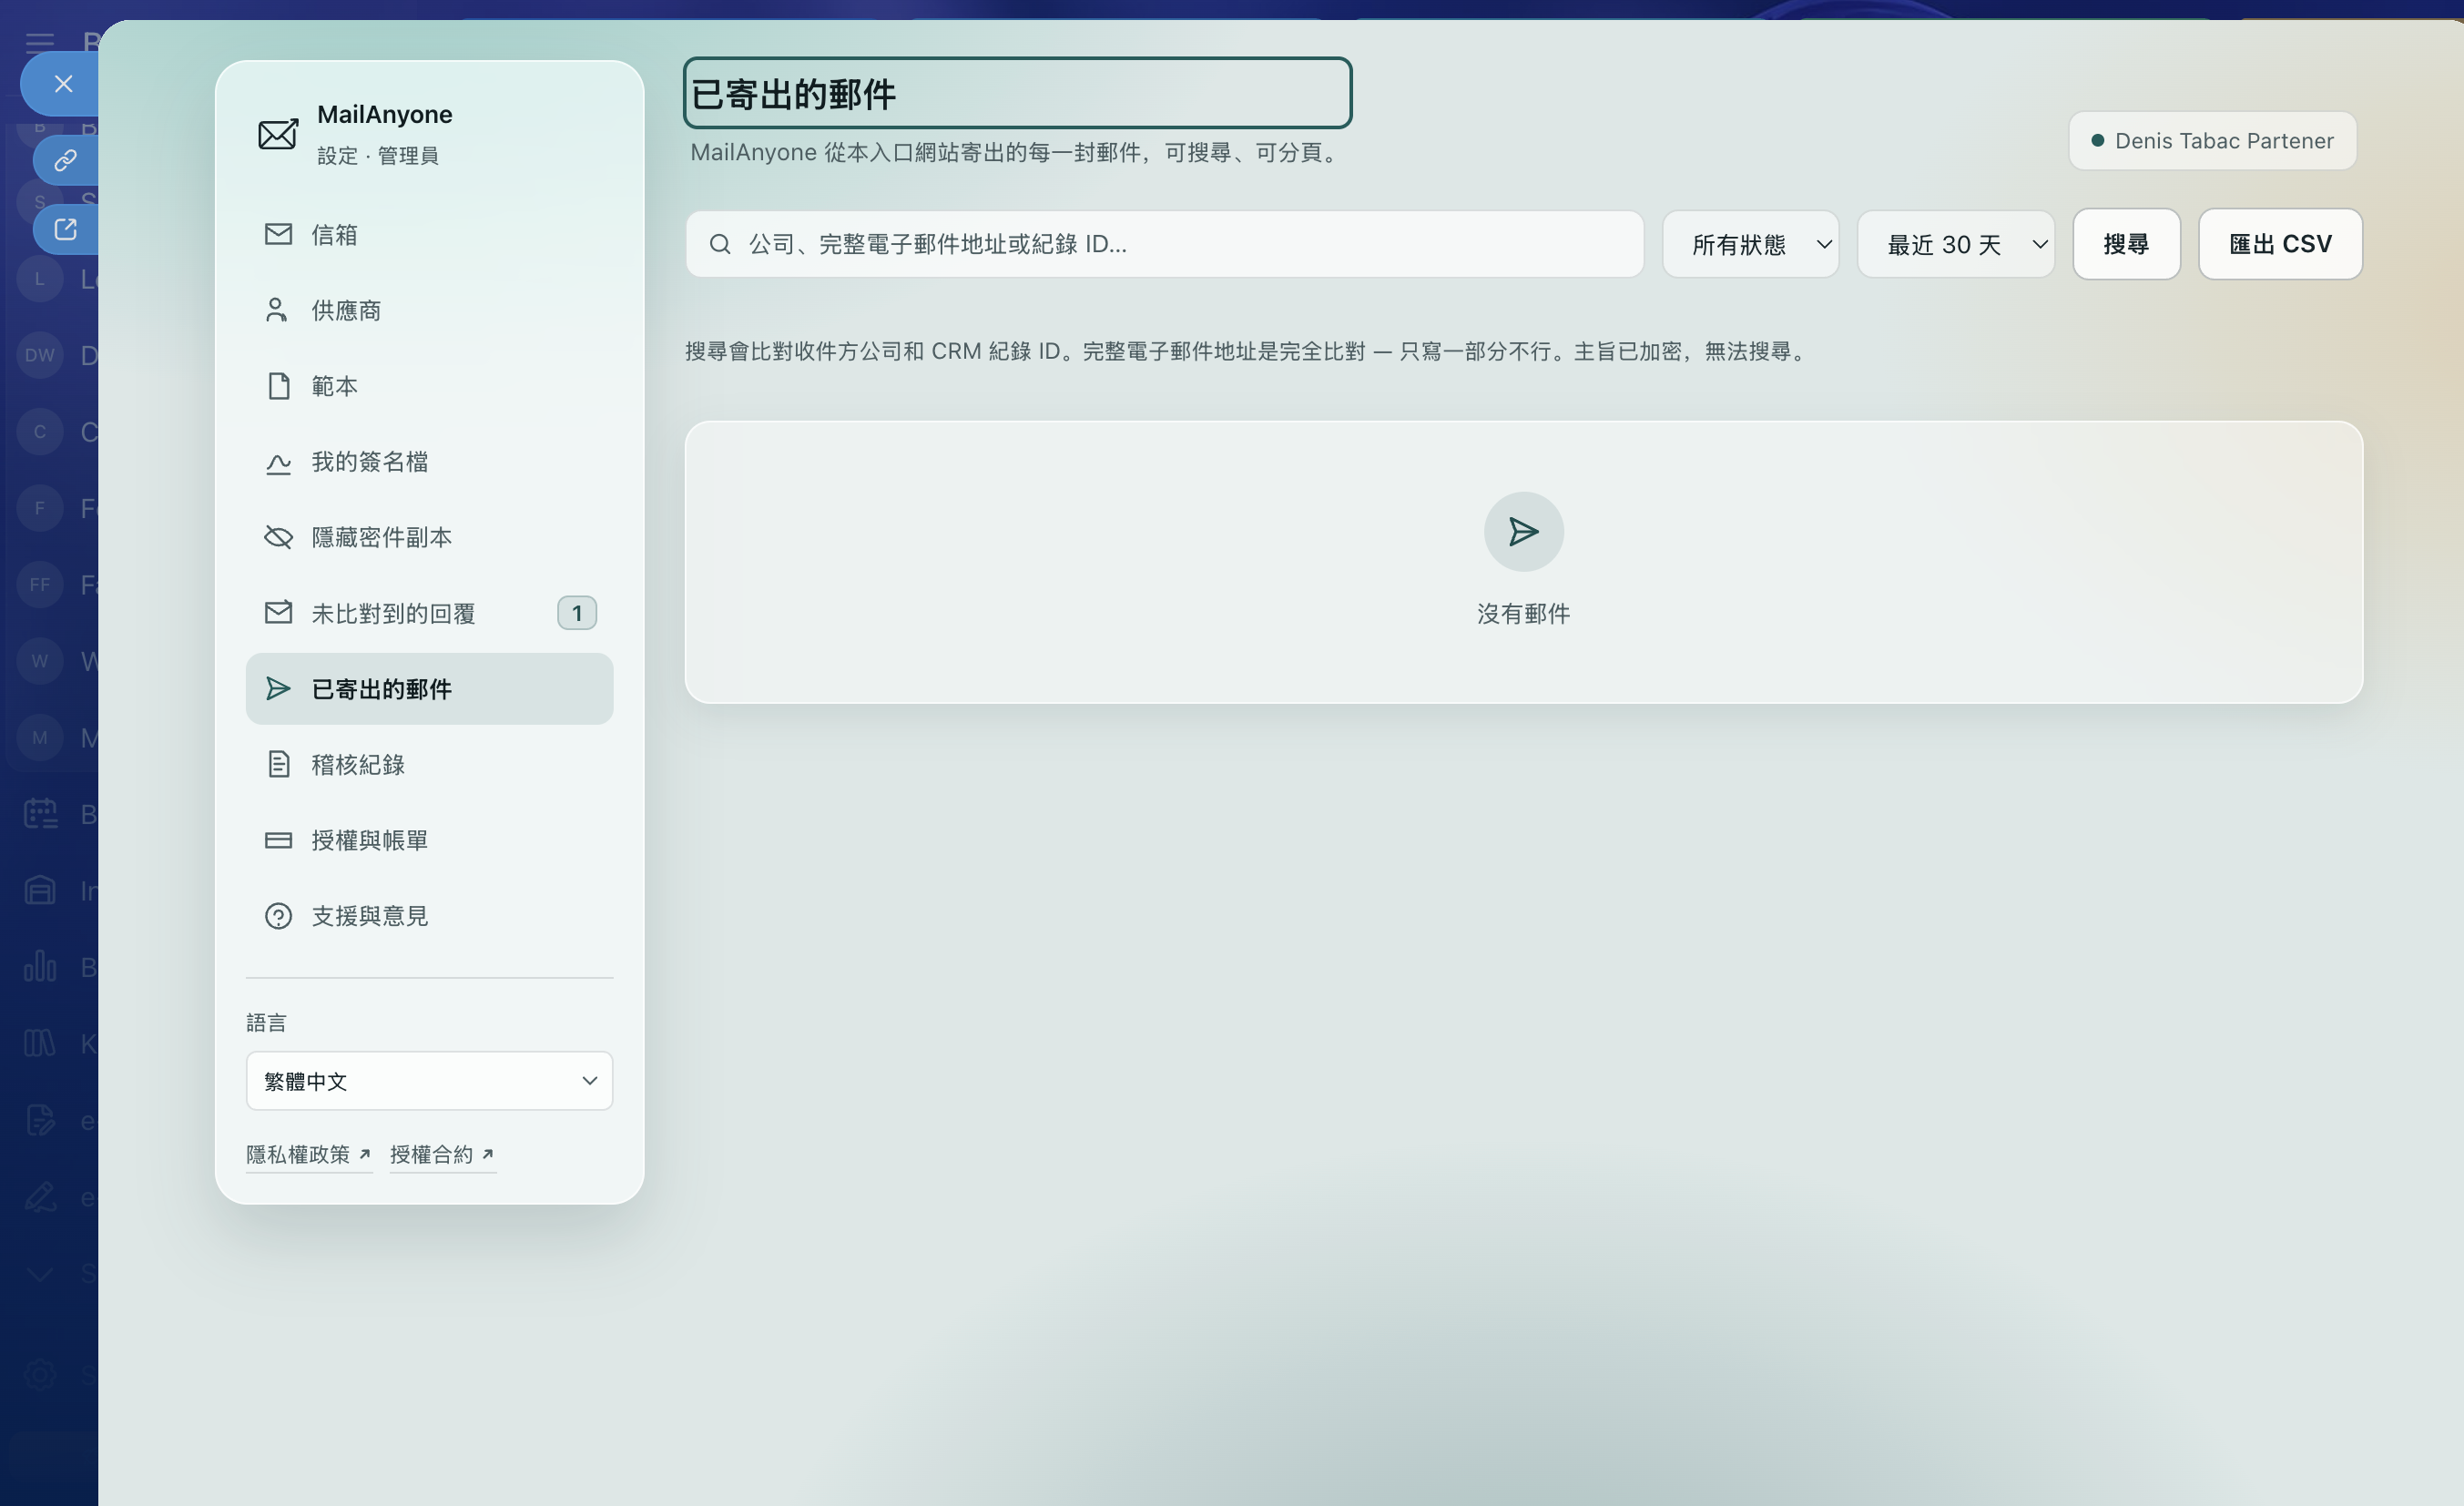2464x1506 pixels.
Task: Click the 搜尋 button
Action: (x=2126, y=244)
